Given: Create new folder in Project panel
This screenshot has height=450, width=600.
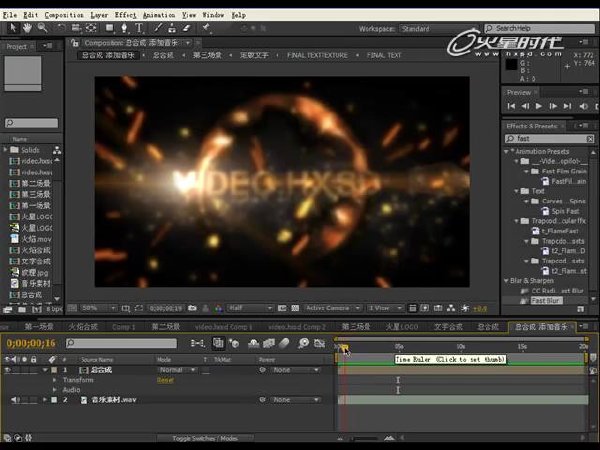Looking at the screenshot, I should coord(22,309).
